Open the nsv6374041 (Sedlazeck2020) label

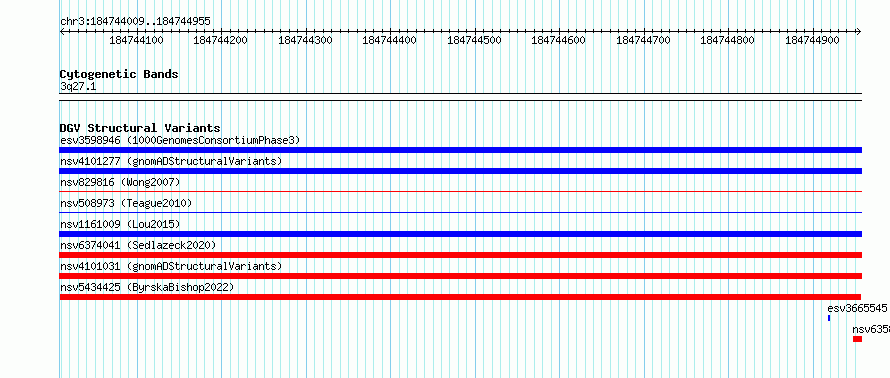(x=138, y=245)
